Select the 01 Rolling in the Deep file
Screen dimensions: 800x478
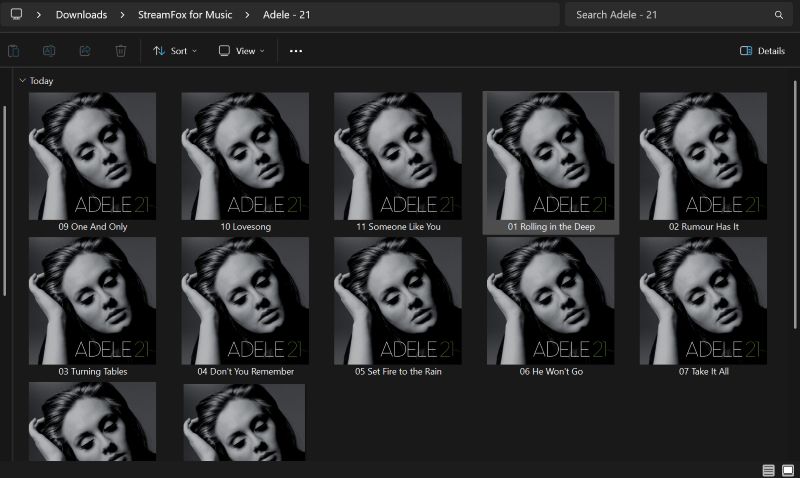pyautogui.click(x=550, y=162)
